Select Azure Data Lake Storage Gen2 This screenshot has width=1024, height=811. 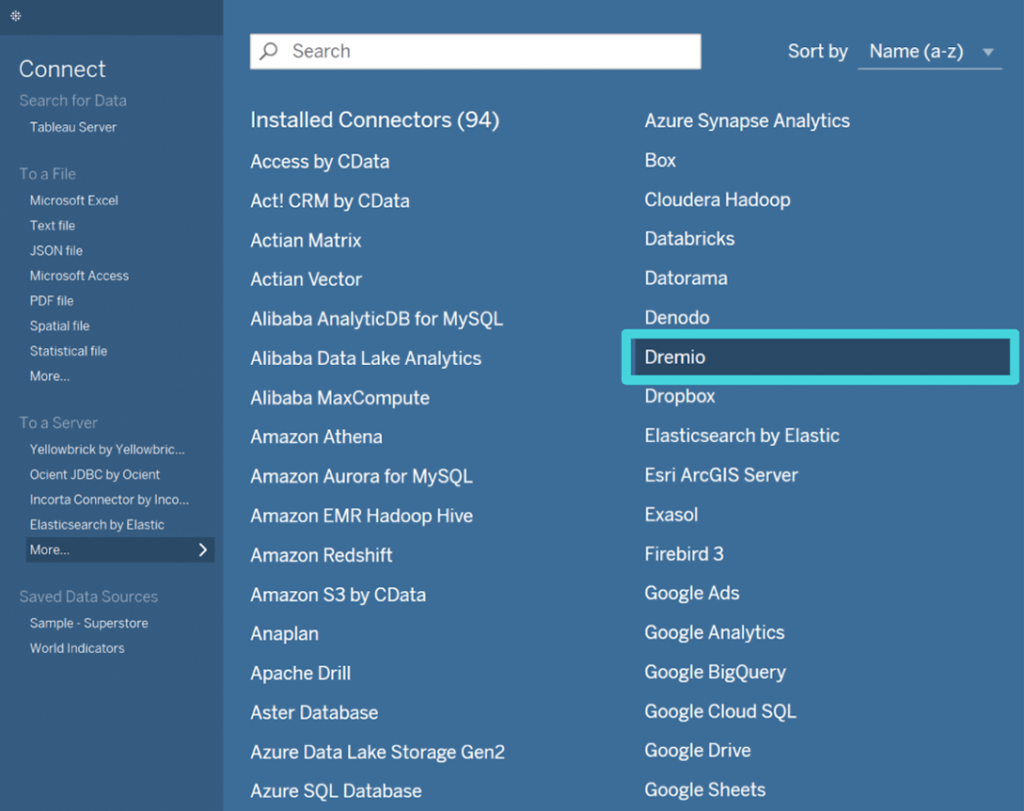(377, 752)
